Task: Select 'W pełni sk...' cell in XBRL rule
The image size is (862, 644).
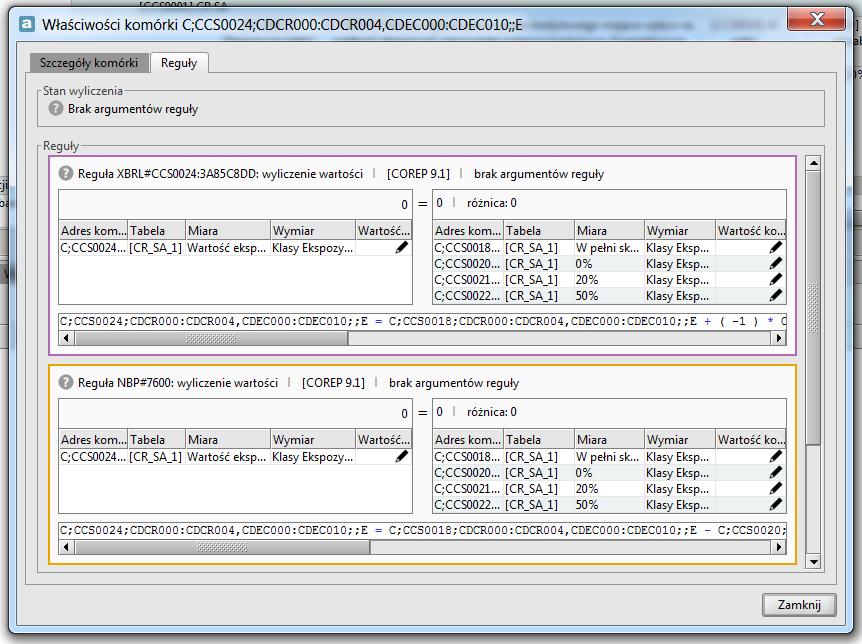Action: pyautogui.click(x=609, y=247)
